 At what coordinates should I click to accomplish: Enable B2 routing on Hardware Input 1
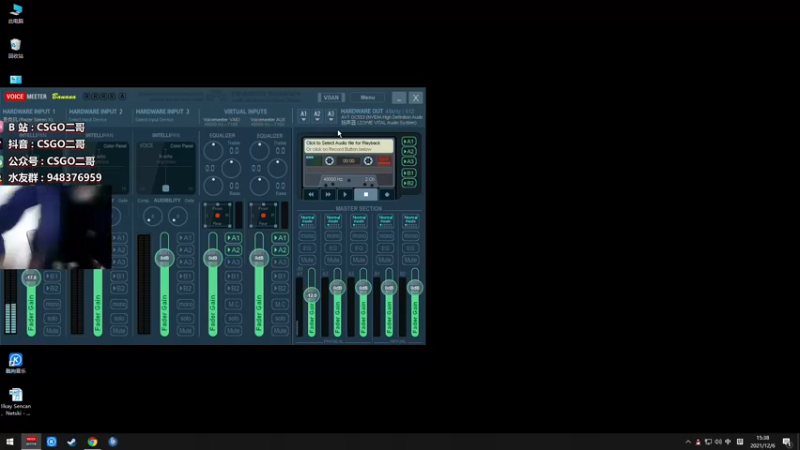tap(52, 289)
